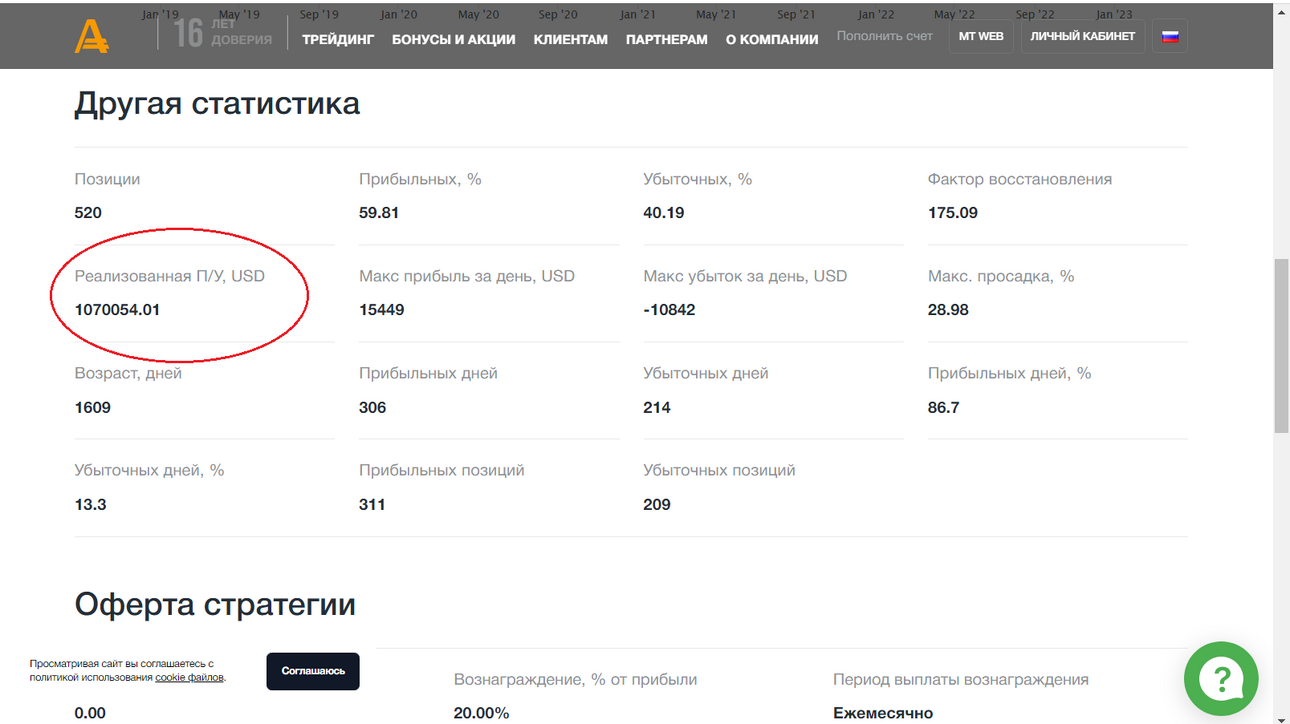Click the orange Alpari logo

point(91,36)
